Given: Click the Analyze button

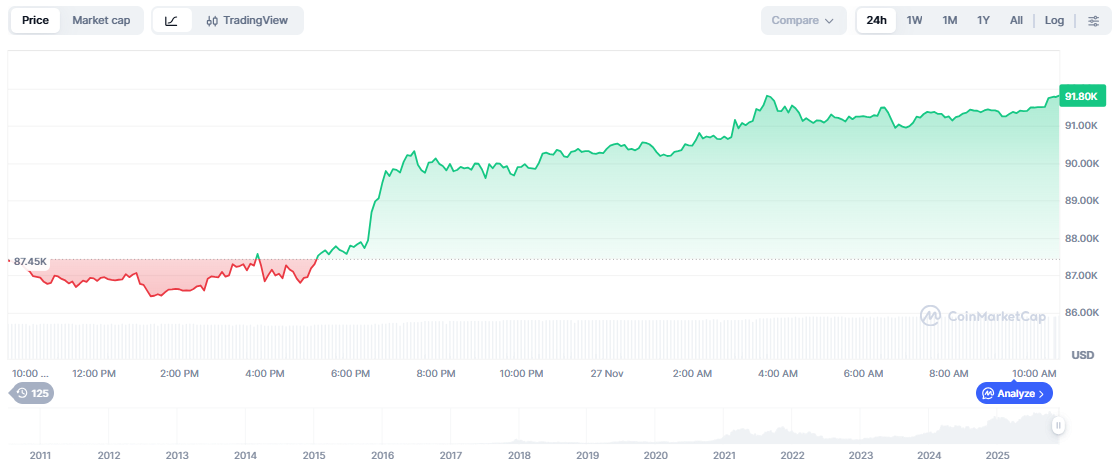Looking at the screenshot, I should pyautogui.click(x=1014, y=393).
